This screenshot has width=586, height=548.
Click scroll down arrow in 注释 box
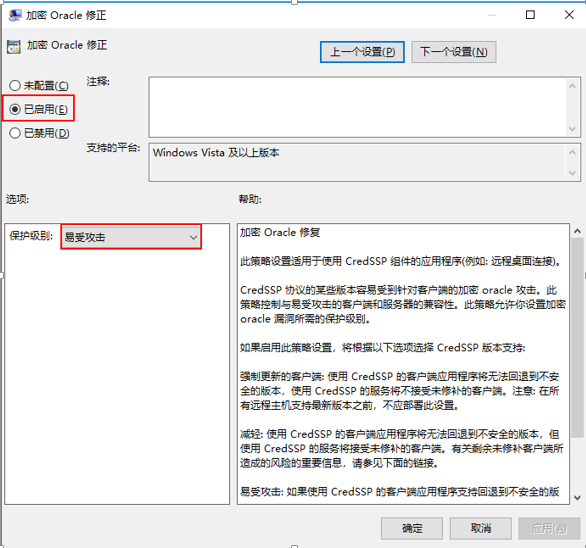[572, 129]
